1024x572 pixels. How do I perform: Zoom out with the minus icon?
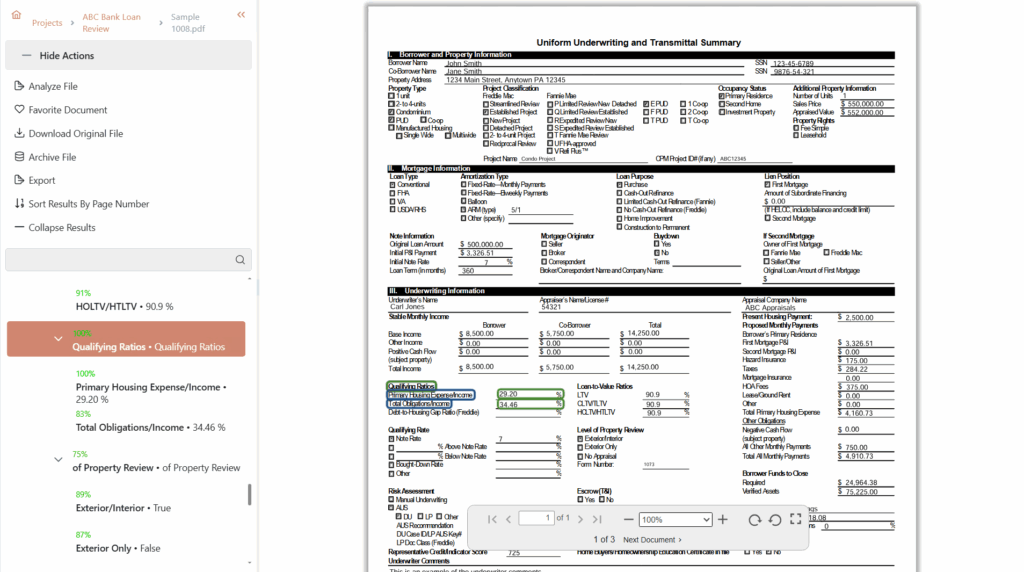[x=629, y=519]
